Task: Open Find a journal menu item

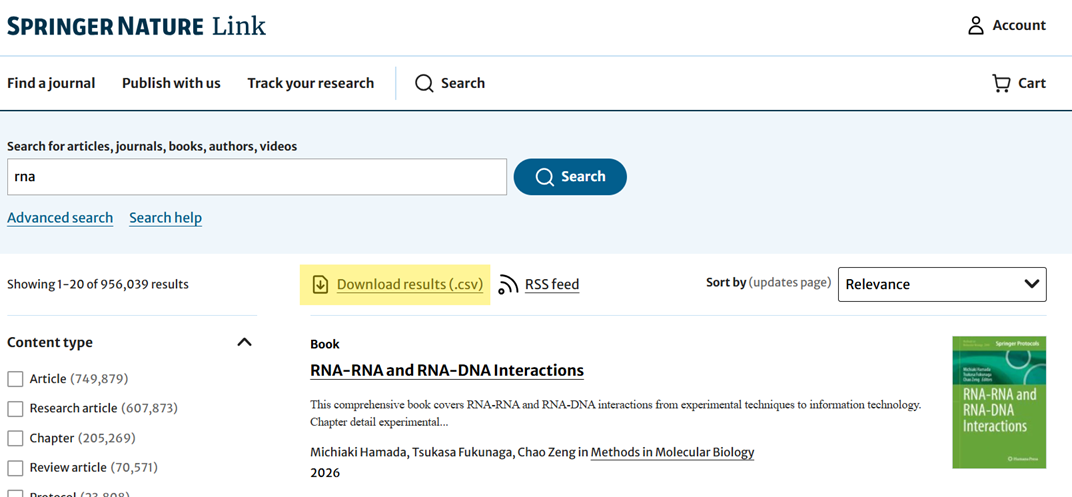Action: coord(51,83)
